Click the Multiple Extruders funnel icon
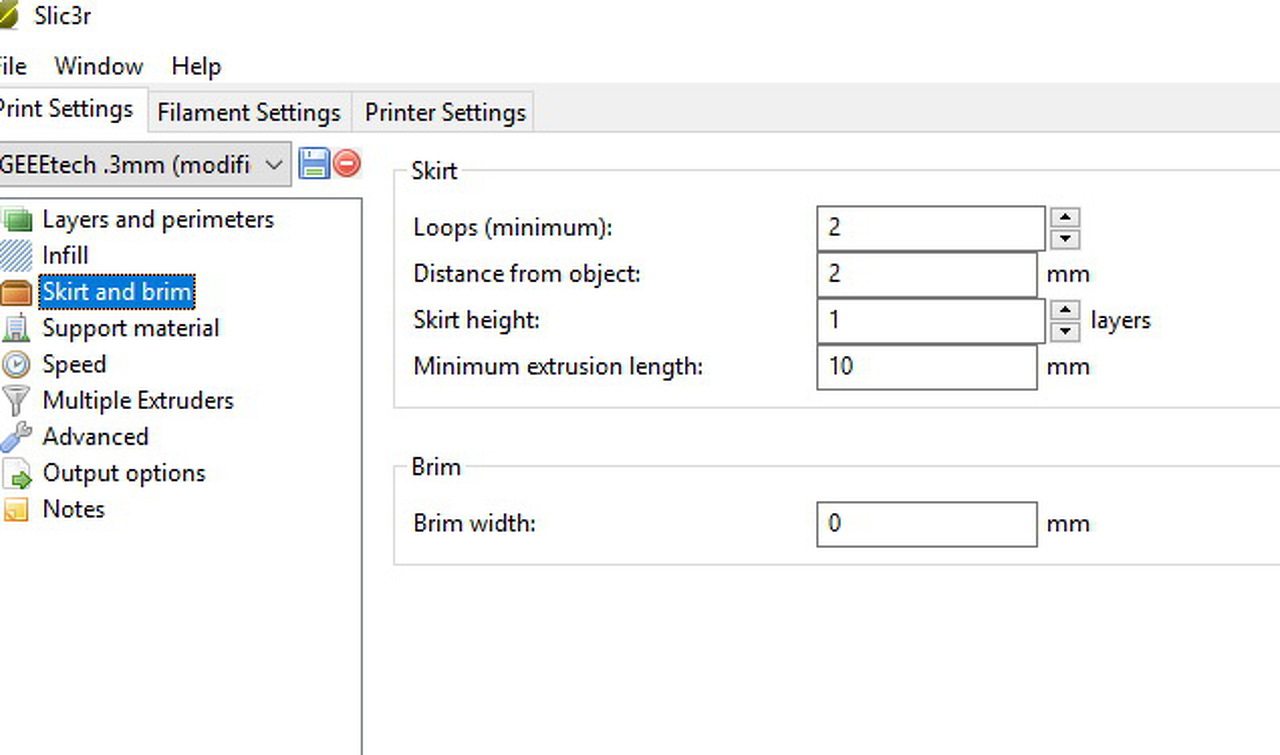 pos(16,401)
